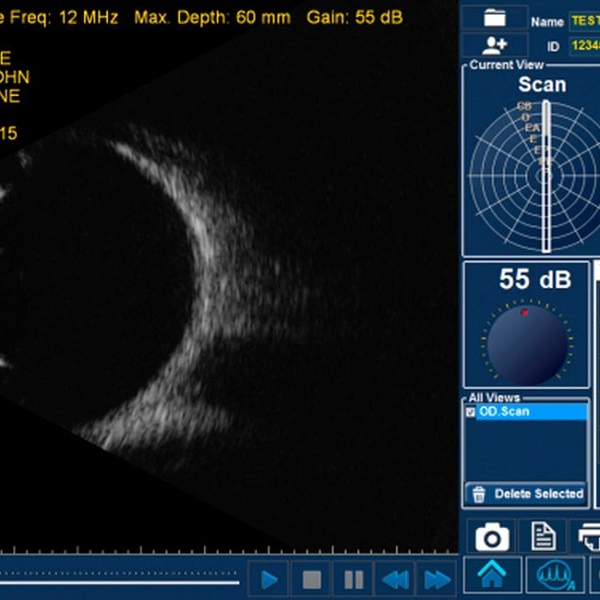Click the Scan label in Current View

pyautogui.click(x=542, y=85)
